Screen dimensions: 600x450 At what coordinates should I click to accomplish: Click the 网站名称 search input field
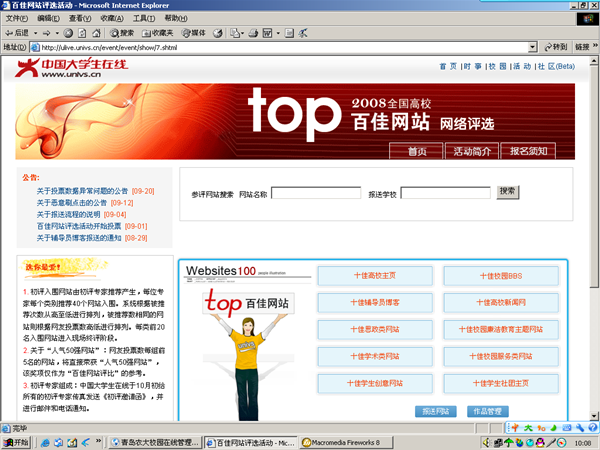[x=316, y=193]
